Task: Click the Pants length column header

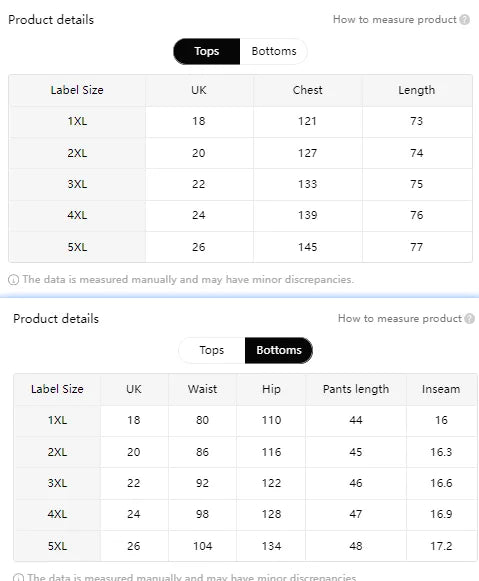Action: 356,389
